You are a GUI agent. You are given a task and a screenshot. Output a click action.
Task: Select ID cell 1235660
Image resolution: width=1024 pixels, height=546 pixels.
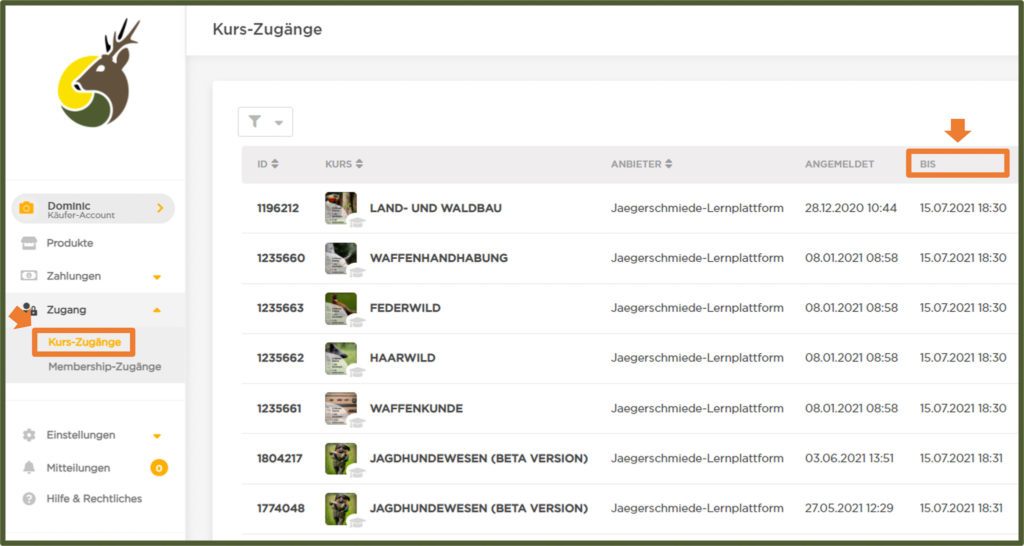281,258
